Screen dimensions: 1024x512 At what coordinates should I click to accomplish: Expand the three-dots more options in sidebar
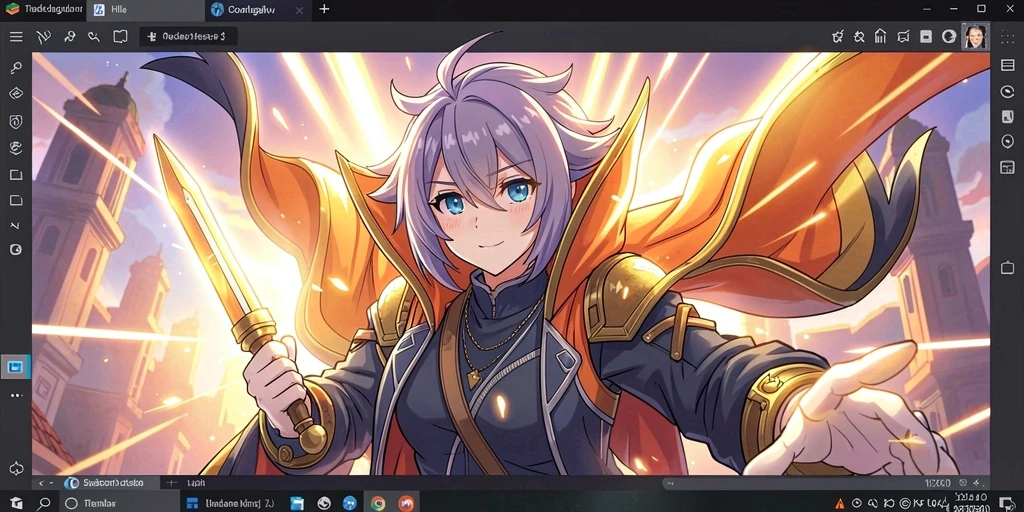(16, 395)
